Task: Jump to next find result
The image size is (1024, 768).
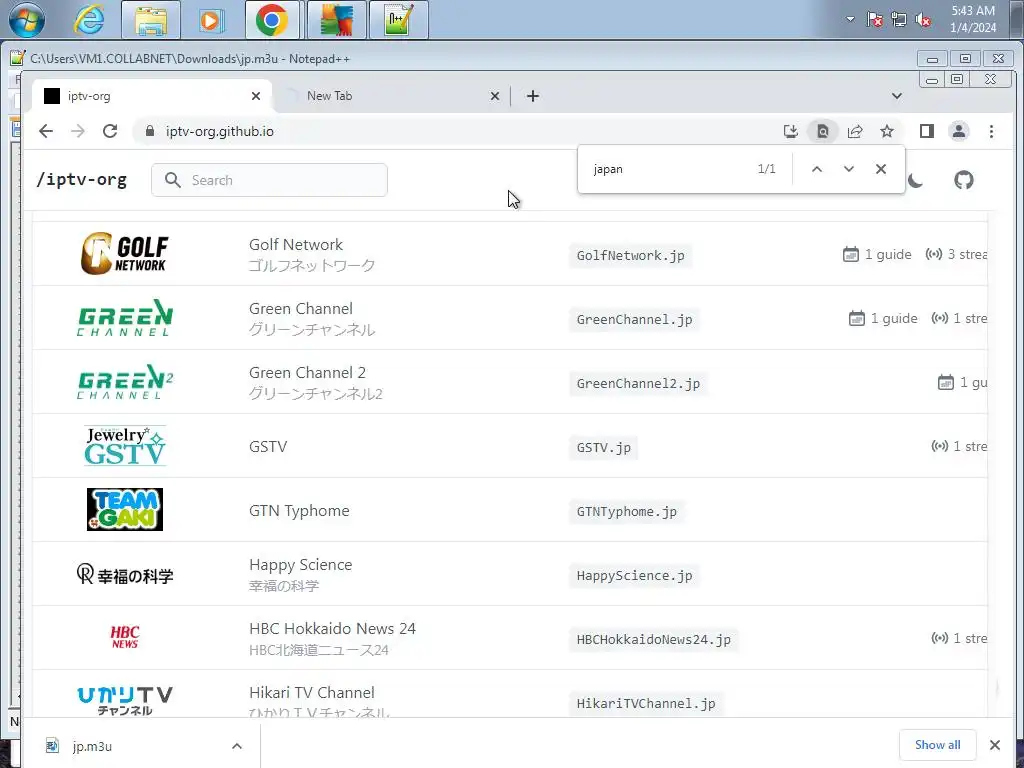Action: click(x=849, y=169)
